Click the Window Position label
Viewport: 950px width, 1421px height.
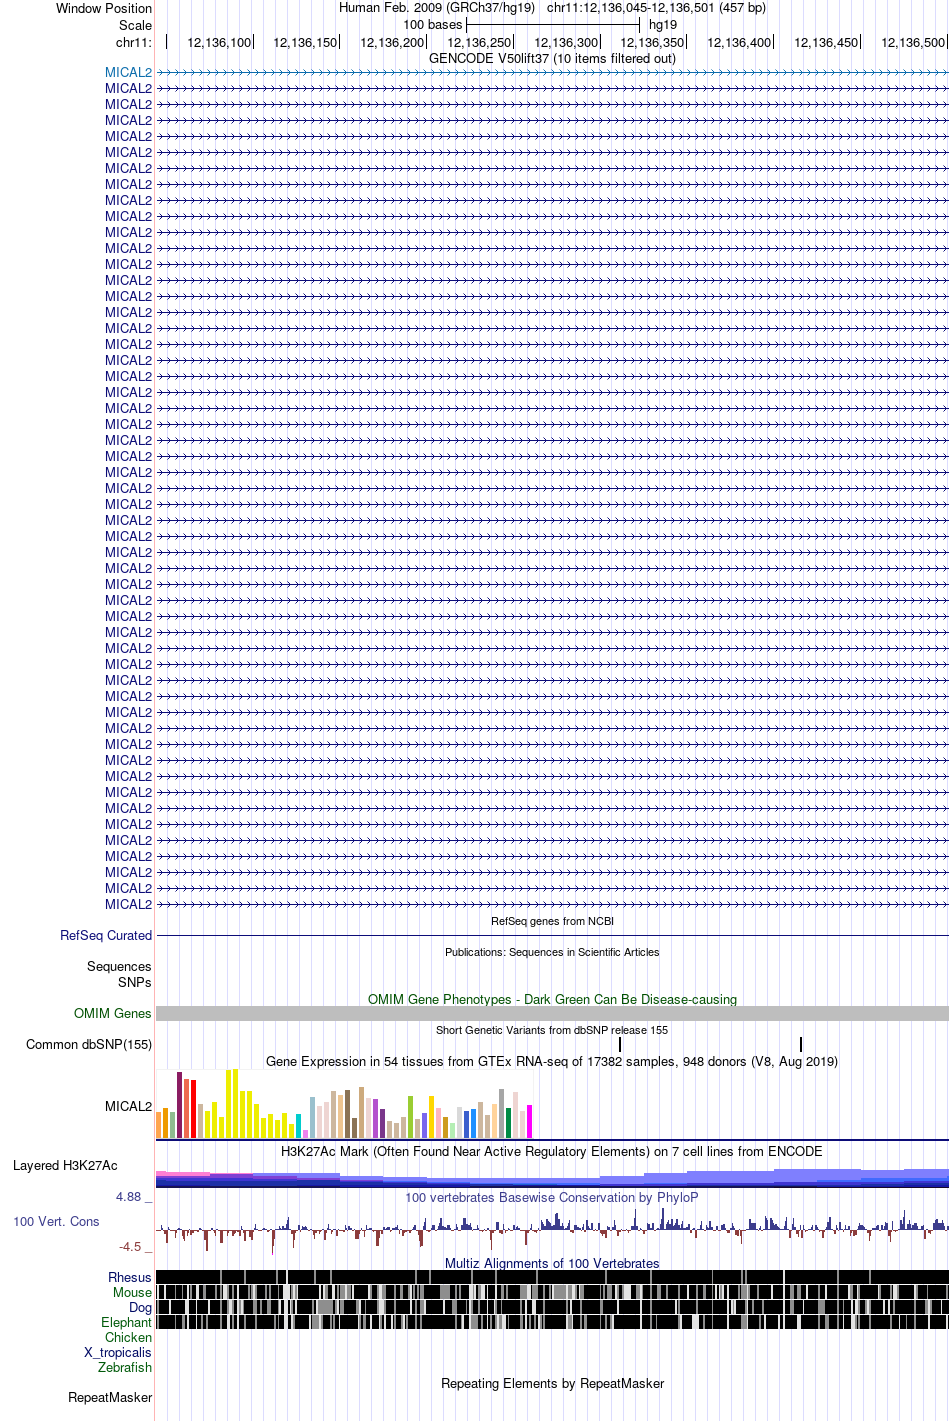[x=104, y=8]
